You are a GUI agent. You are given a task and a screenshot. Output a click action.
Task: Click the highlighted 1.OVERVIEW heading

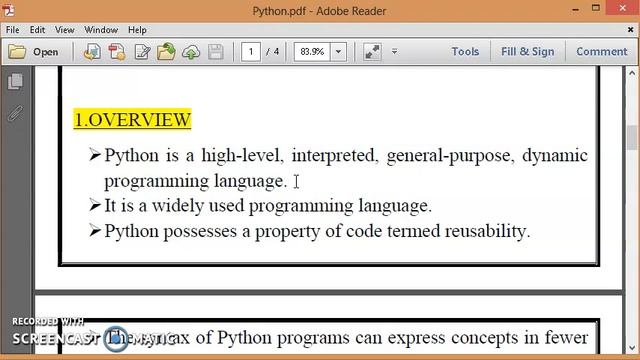coord(132,120)
